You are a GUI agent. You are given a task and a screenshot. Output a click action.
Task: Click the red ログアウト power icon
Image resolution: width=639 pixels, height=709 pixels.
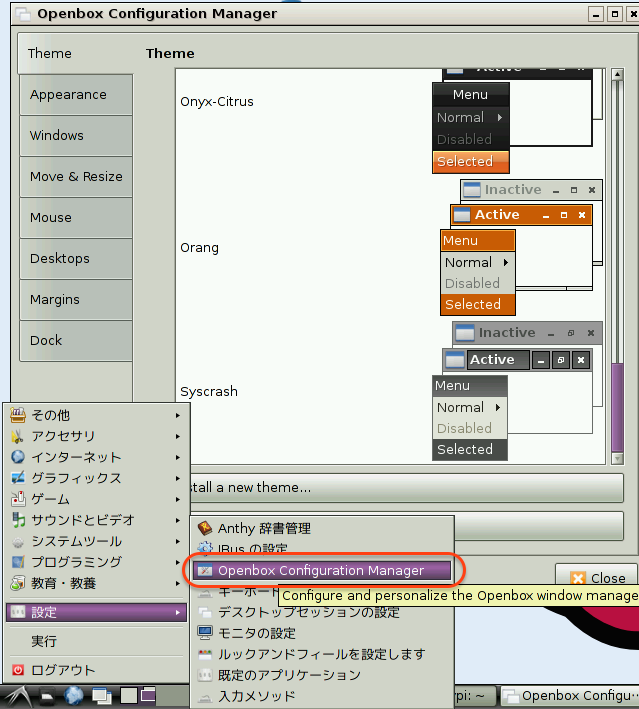[x=18, y=670]
